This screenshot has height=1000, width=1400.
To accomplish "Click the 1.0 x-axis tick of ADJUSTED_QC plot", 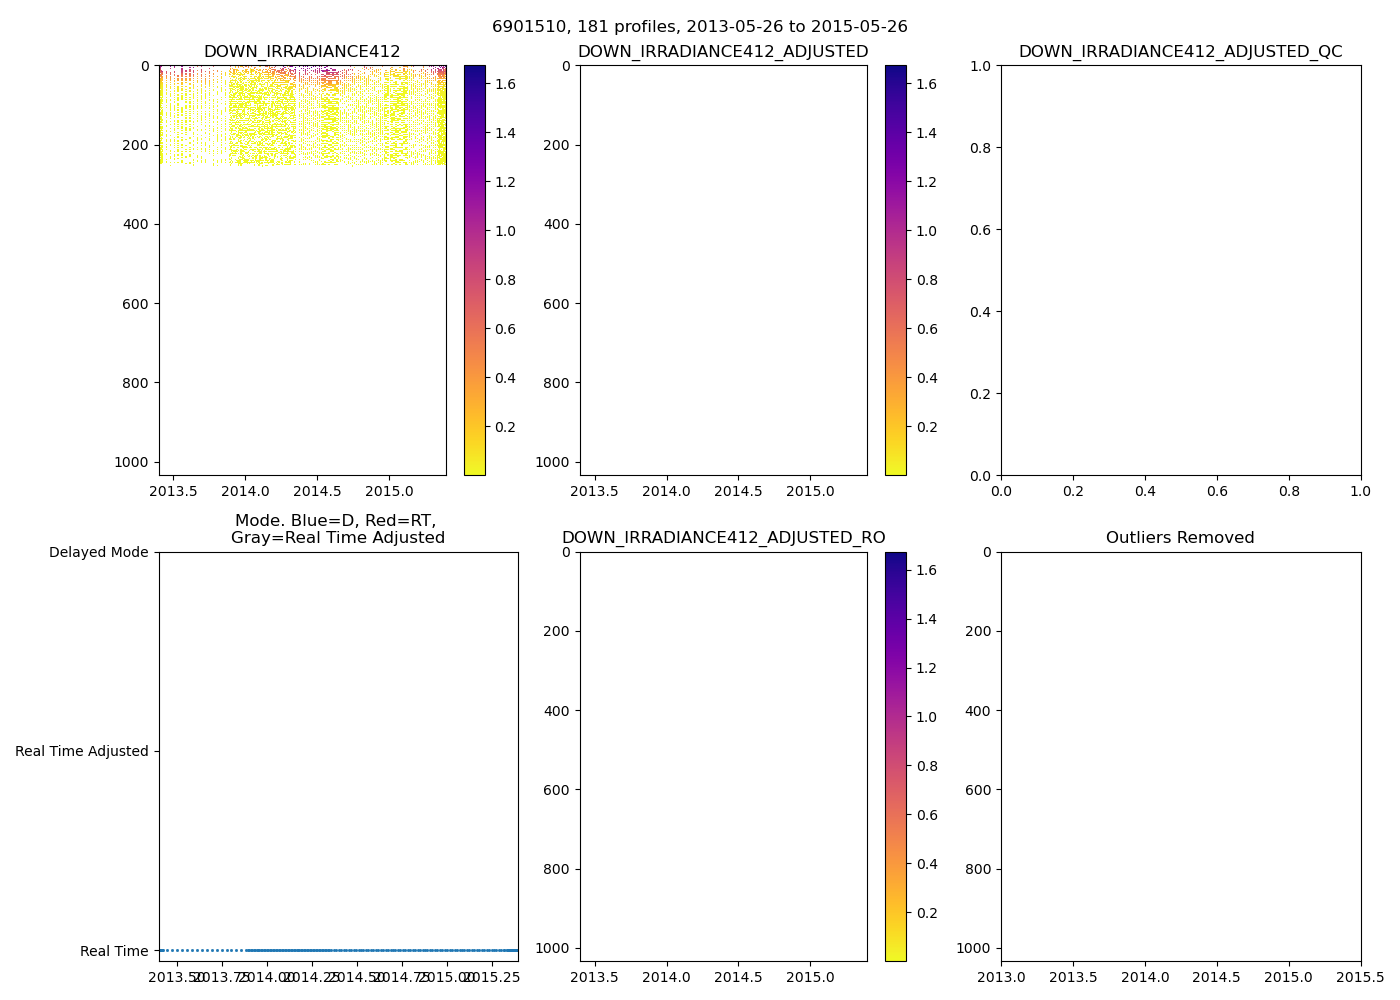I will point(1361,490).
